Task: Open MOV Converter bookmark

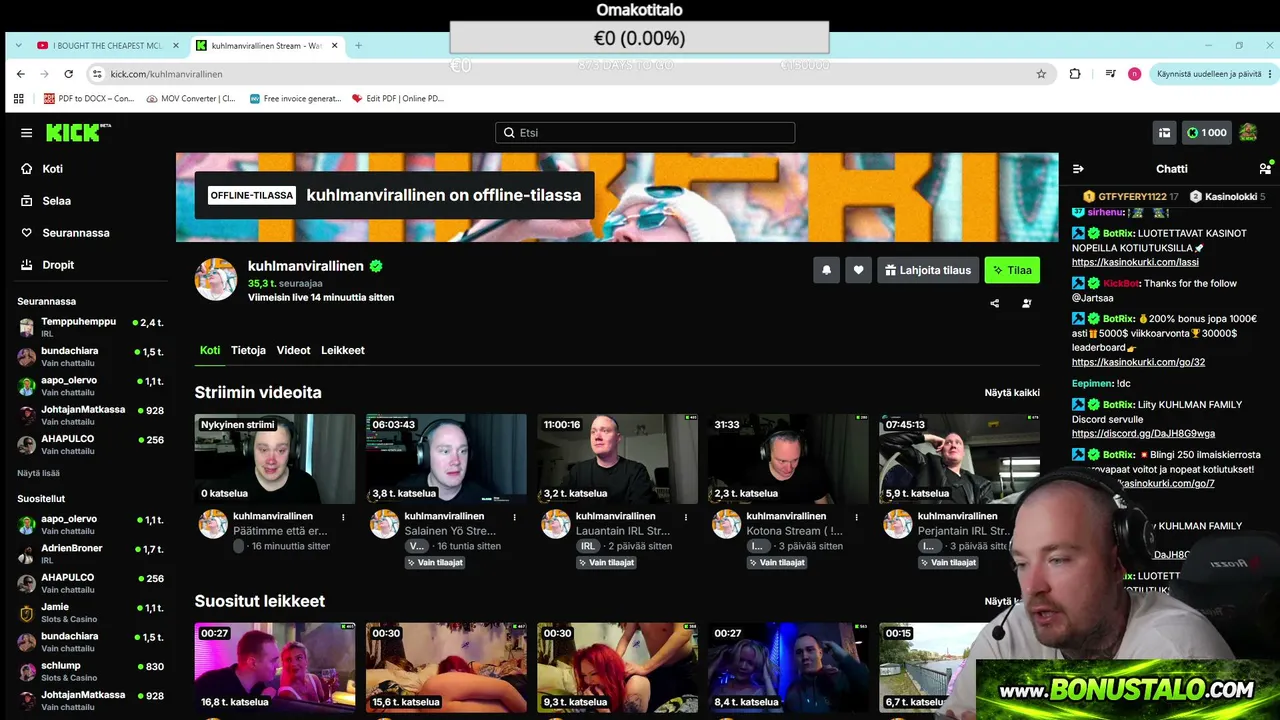Action: point(191,98)
